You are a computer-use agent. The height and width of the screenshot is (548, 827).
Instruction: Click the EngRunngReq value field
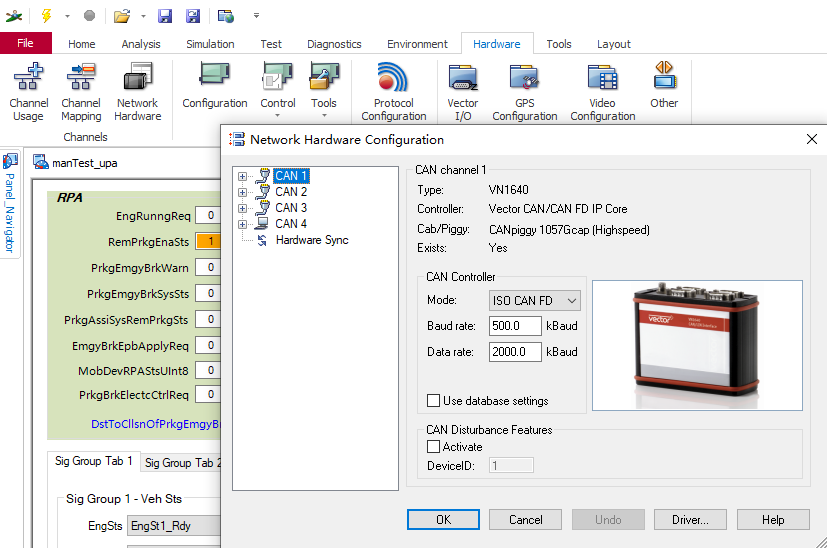pos(208,216)
